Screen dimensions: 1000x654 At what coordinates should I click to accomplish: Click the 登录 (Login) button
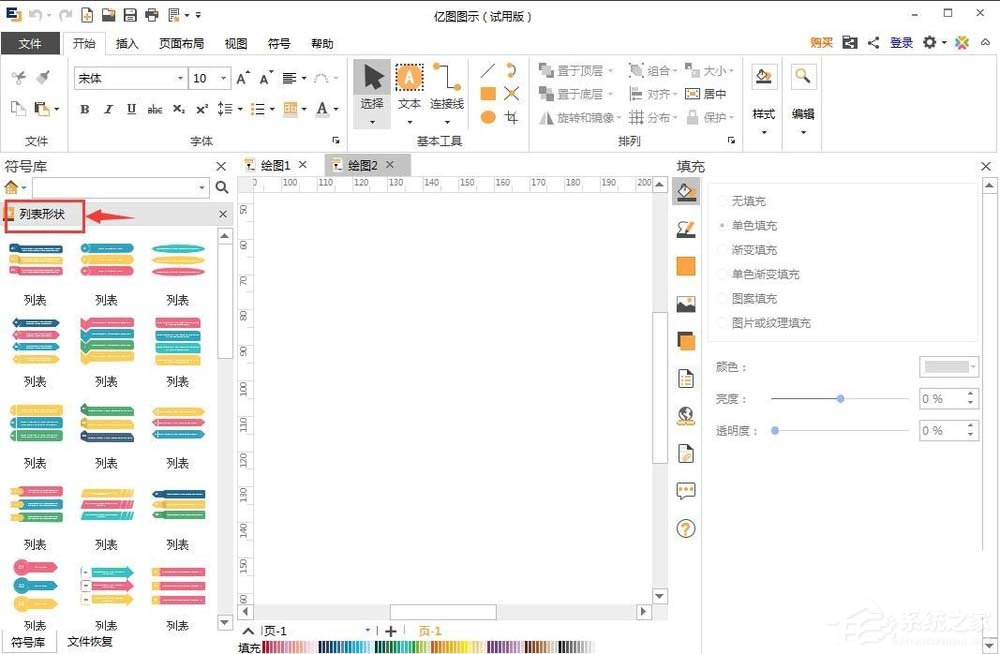click(901, 43)
